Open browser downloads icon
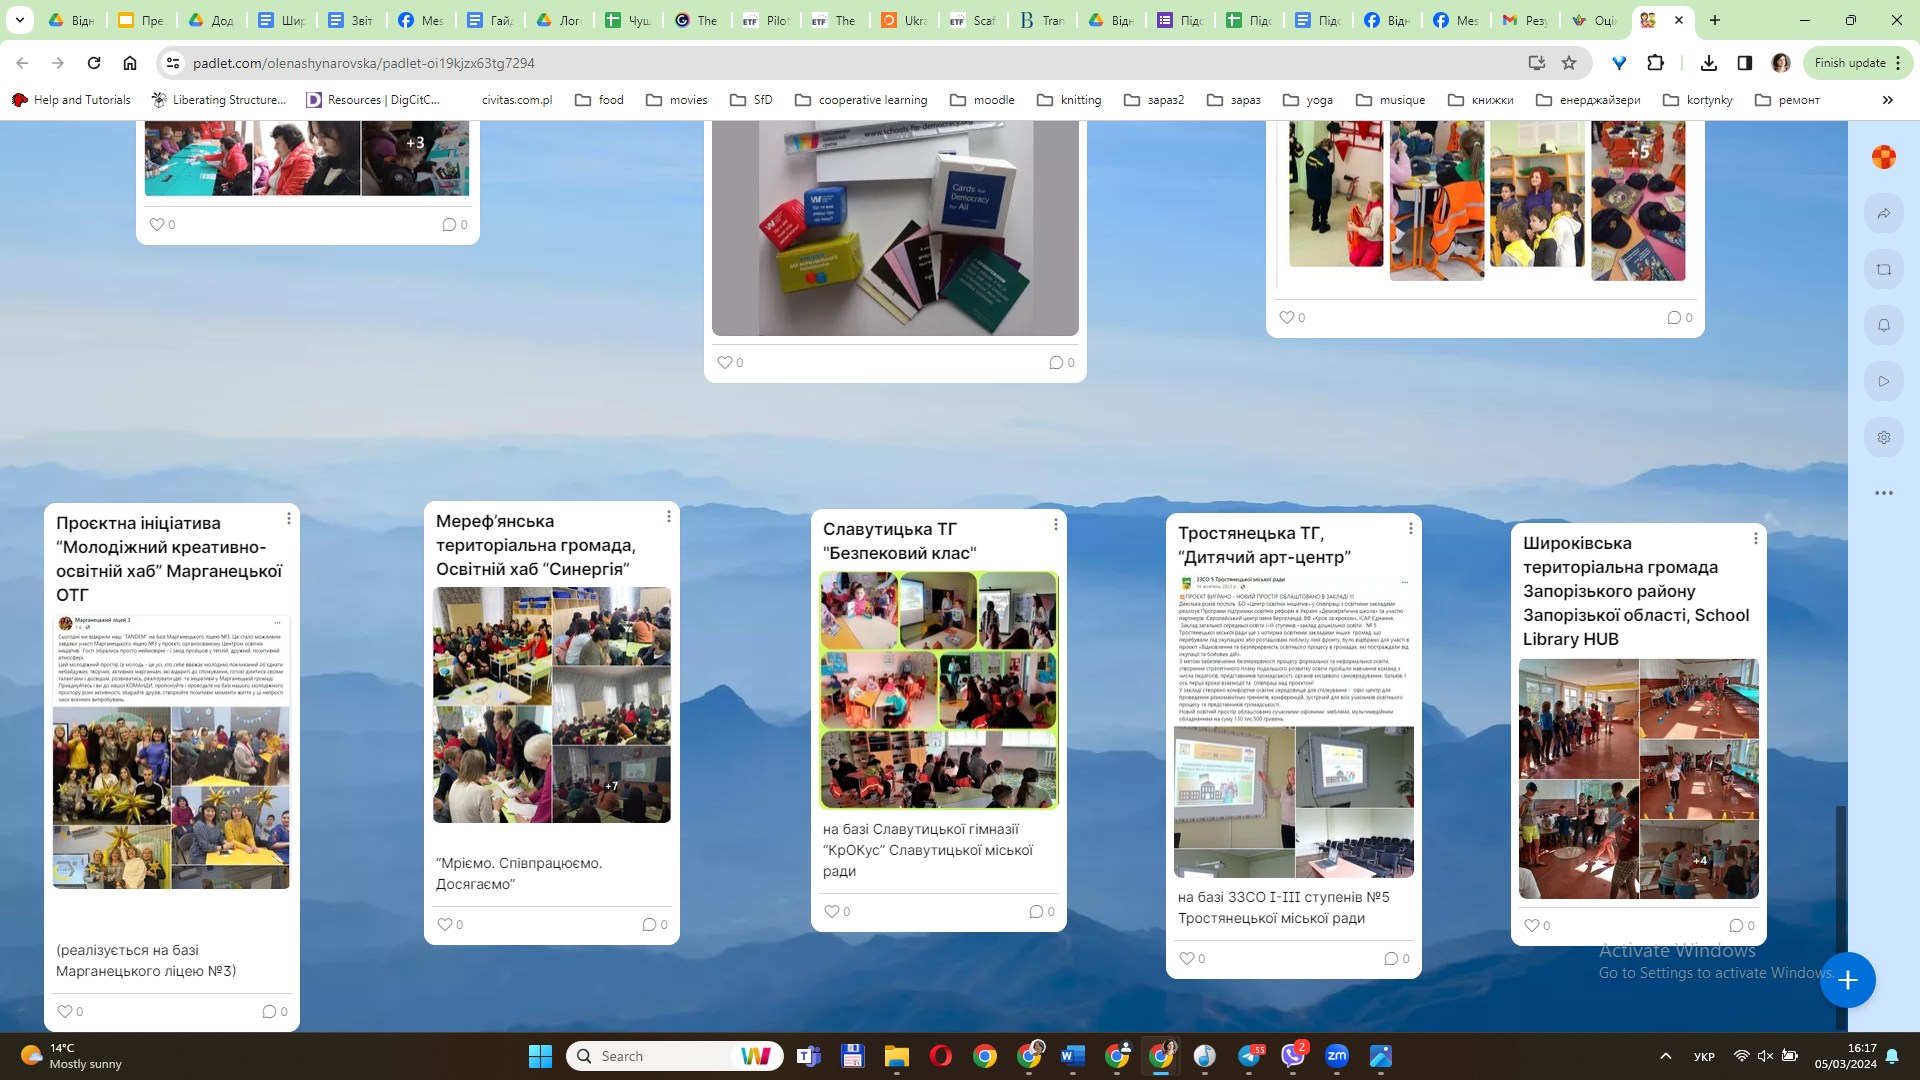The height and width of the screenshot is (1080, 1920). (x=1709, y=63)
